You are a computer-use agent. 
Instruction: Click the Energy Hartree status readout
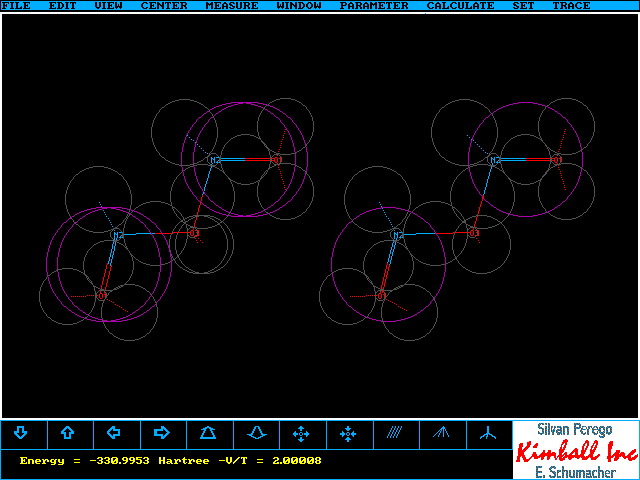[170, 461]
